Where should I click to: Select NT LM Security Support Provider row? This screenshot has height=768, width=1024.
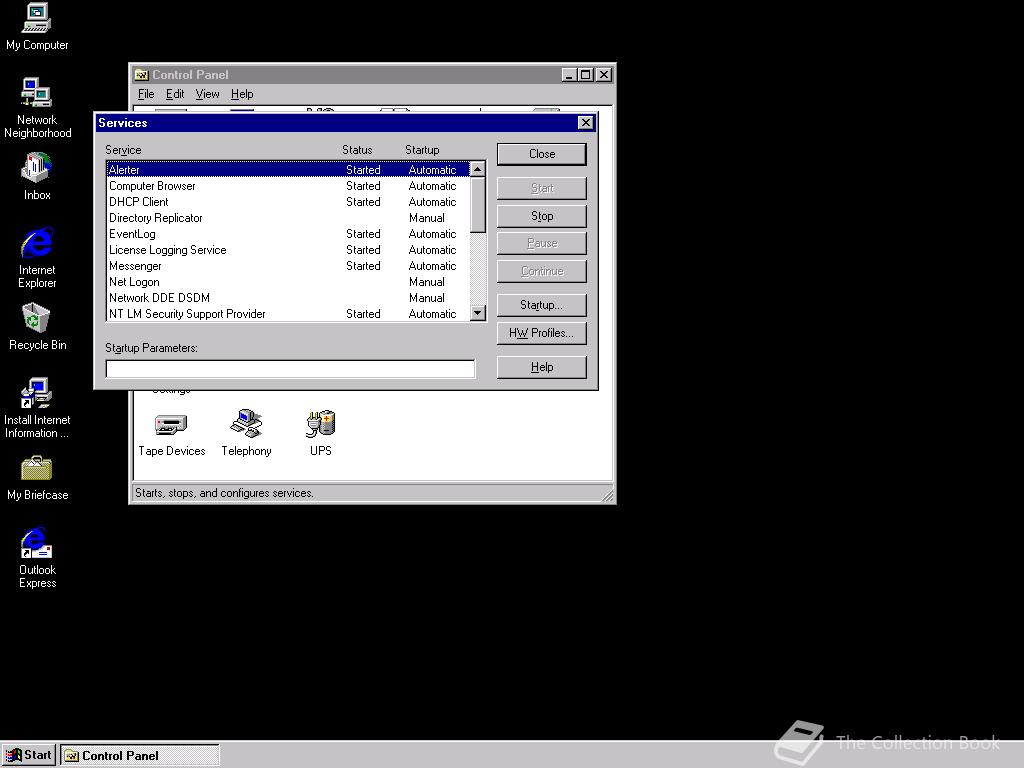tap(287, 313)
